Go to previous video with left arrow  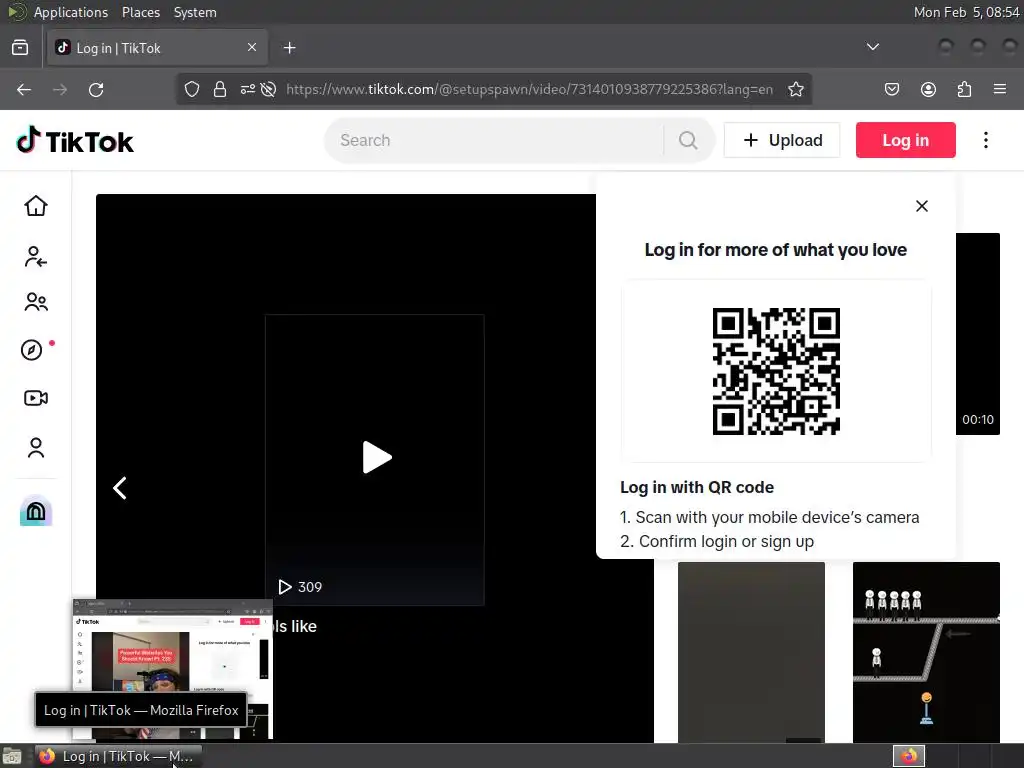120,488
